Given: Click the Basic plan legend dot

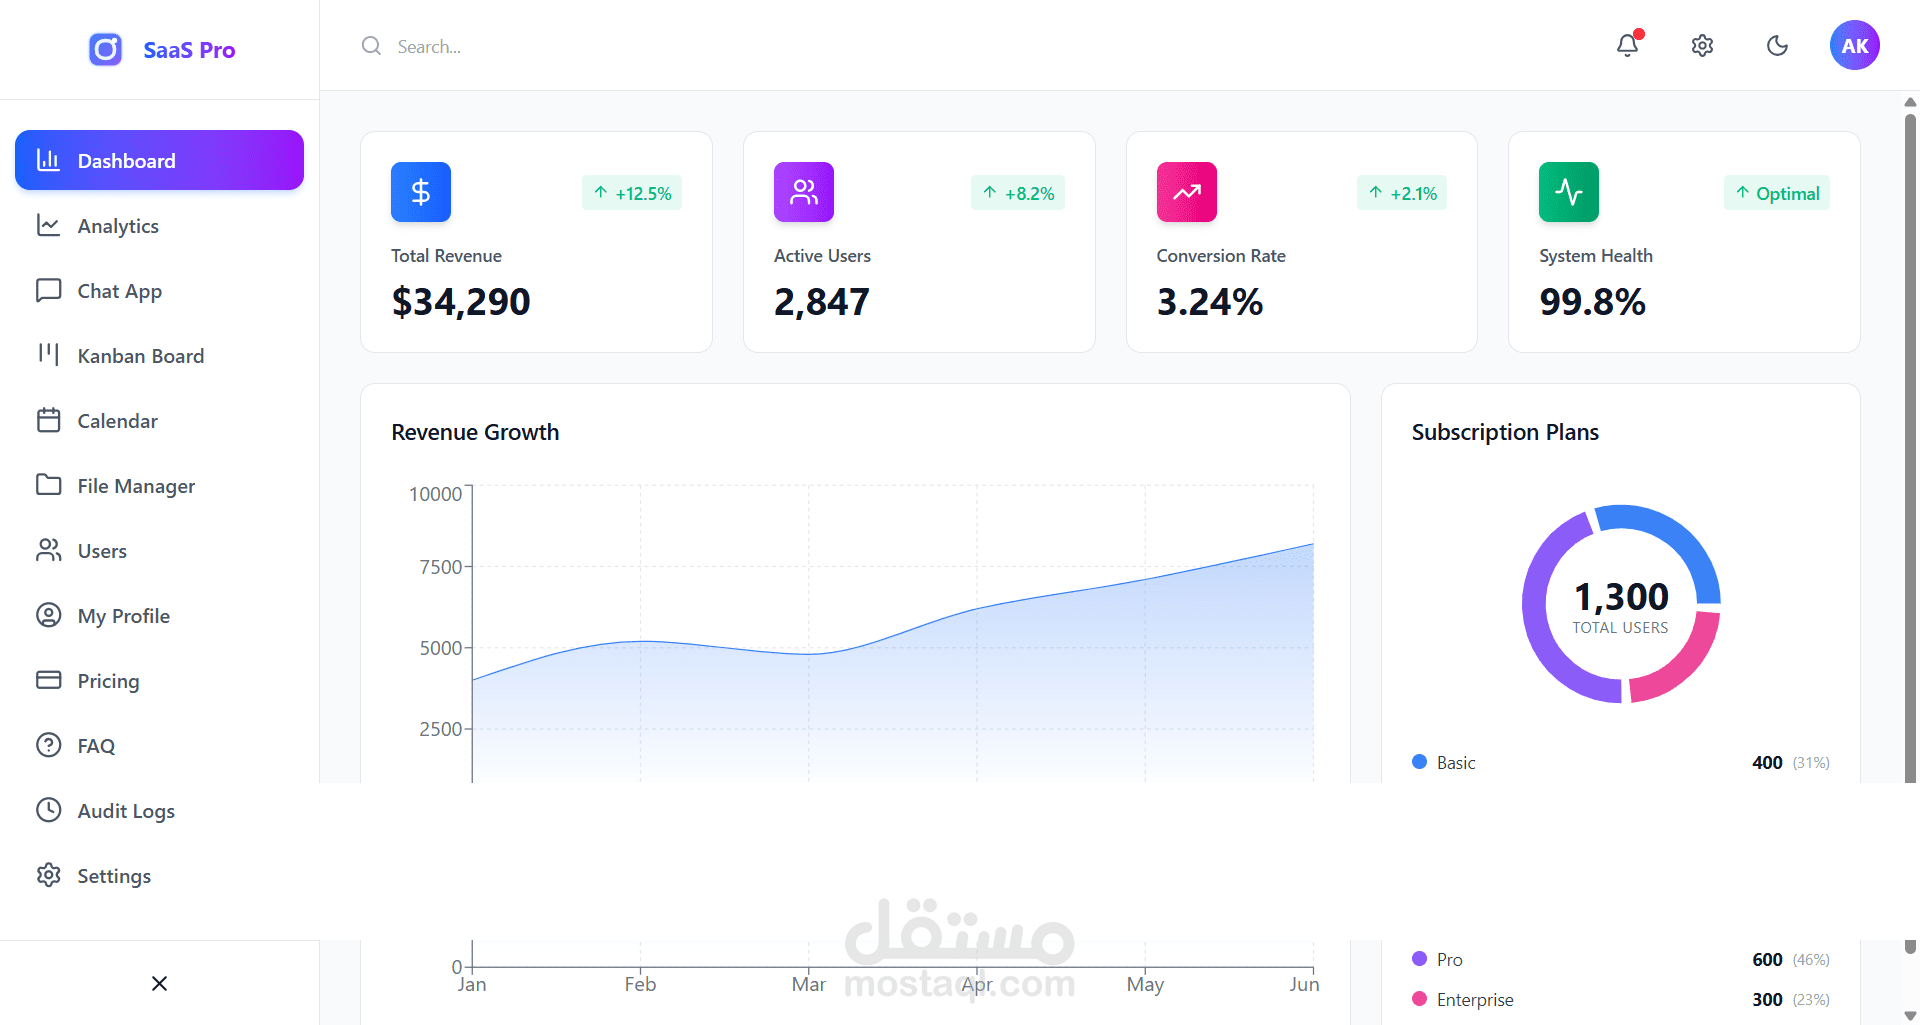Looking at the screenshot, I should click(1419, 762).
